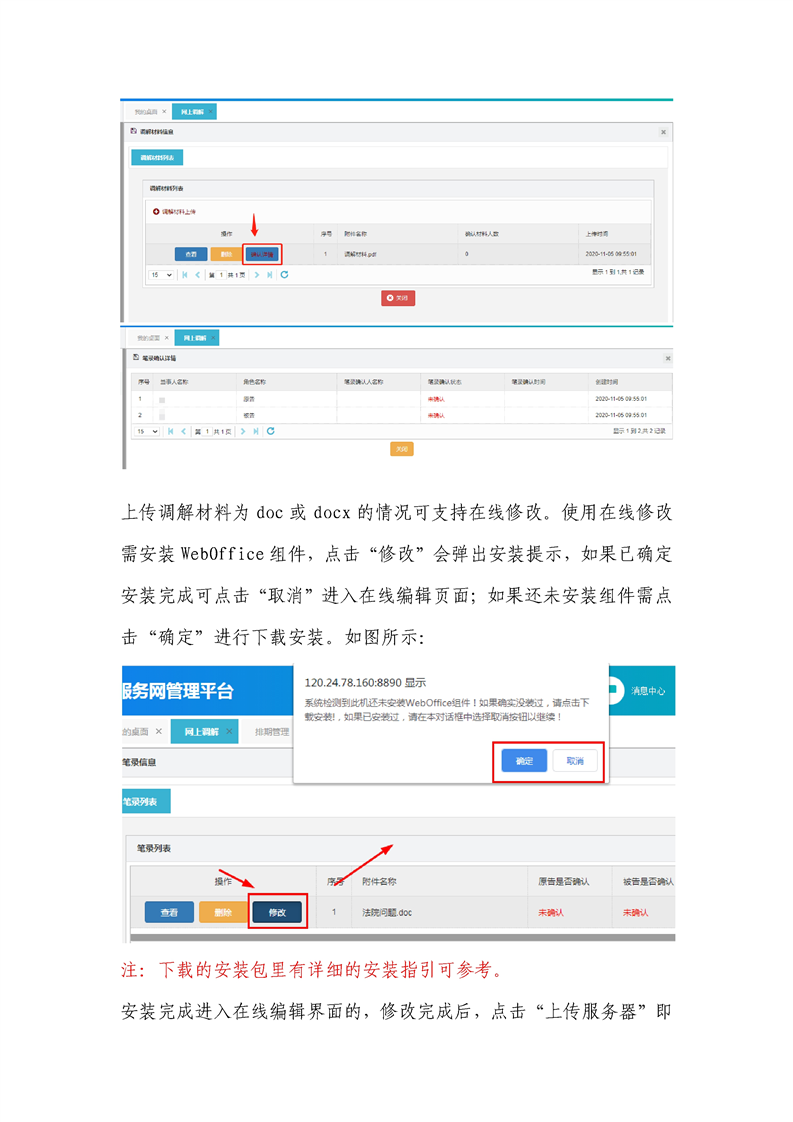Click 修改 button for 法院问题.doc
793x1122 pixels.
[277, 912]
